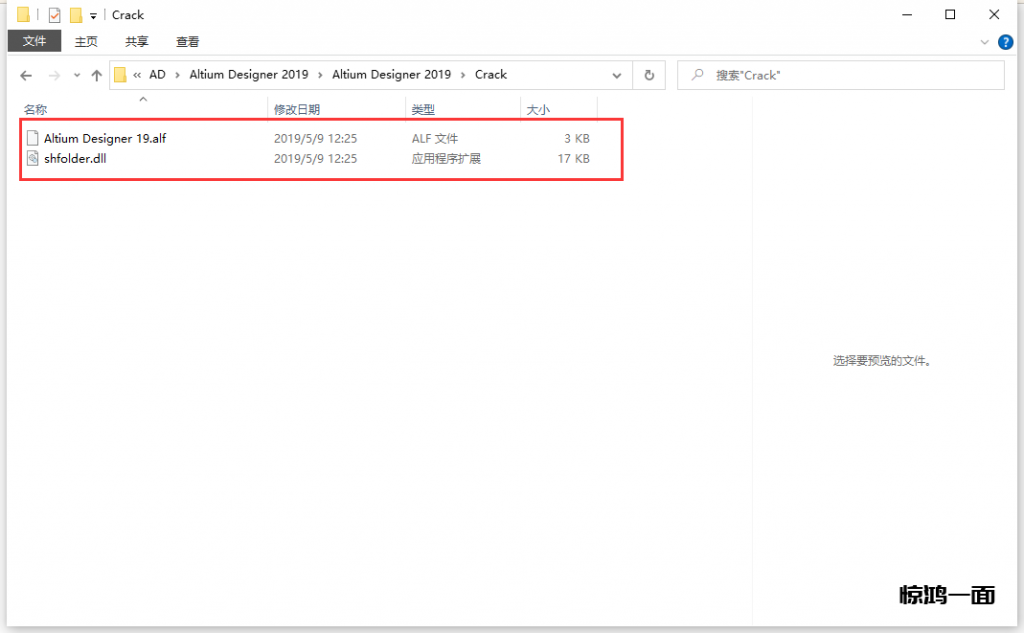
Task: Click the Properties icon in quick access toolbar
Action: (x=54, y=15)
